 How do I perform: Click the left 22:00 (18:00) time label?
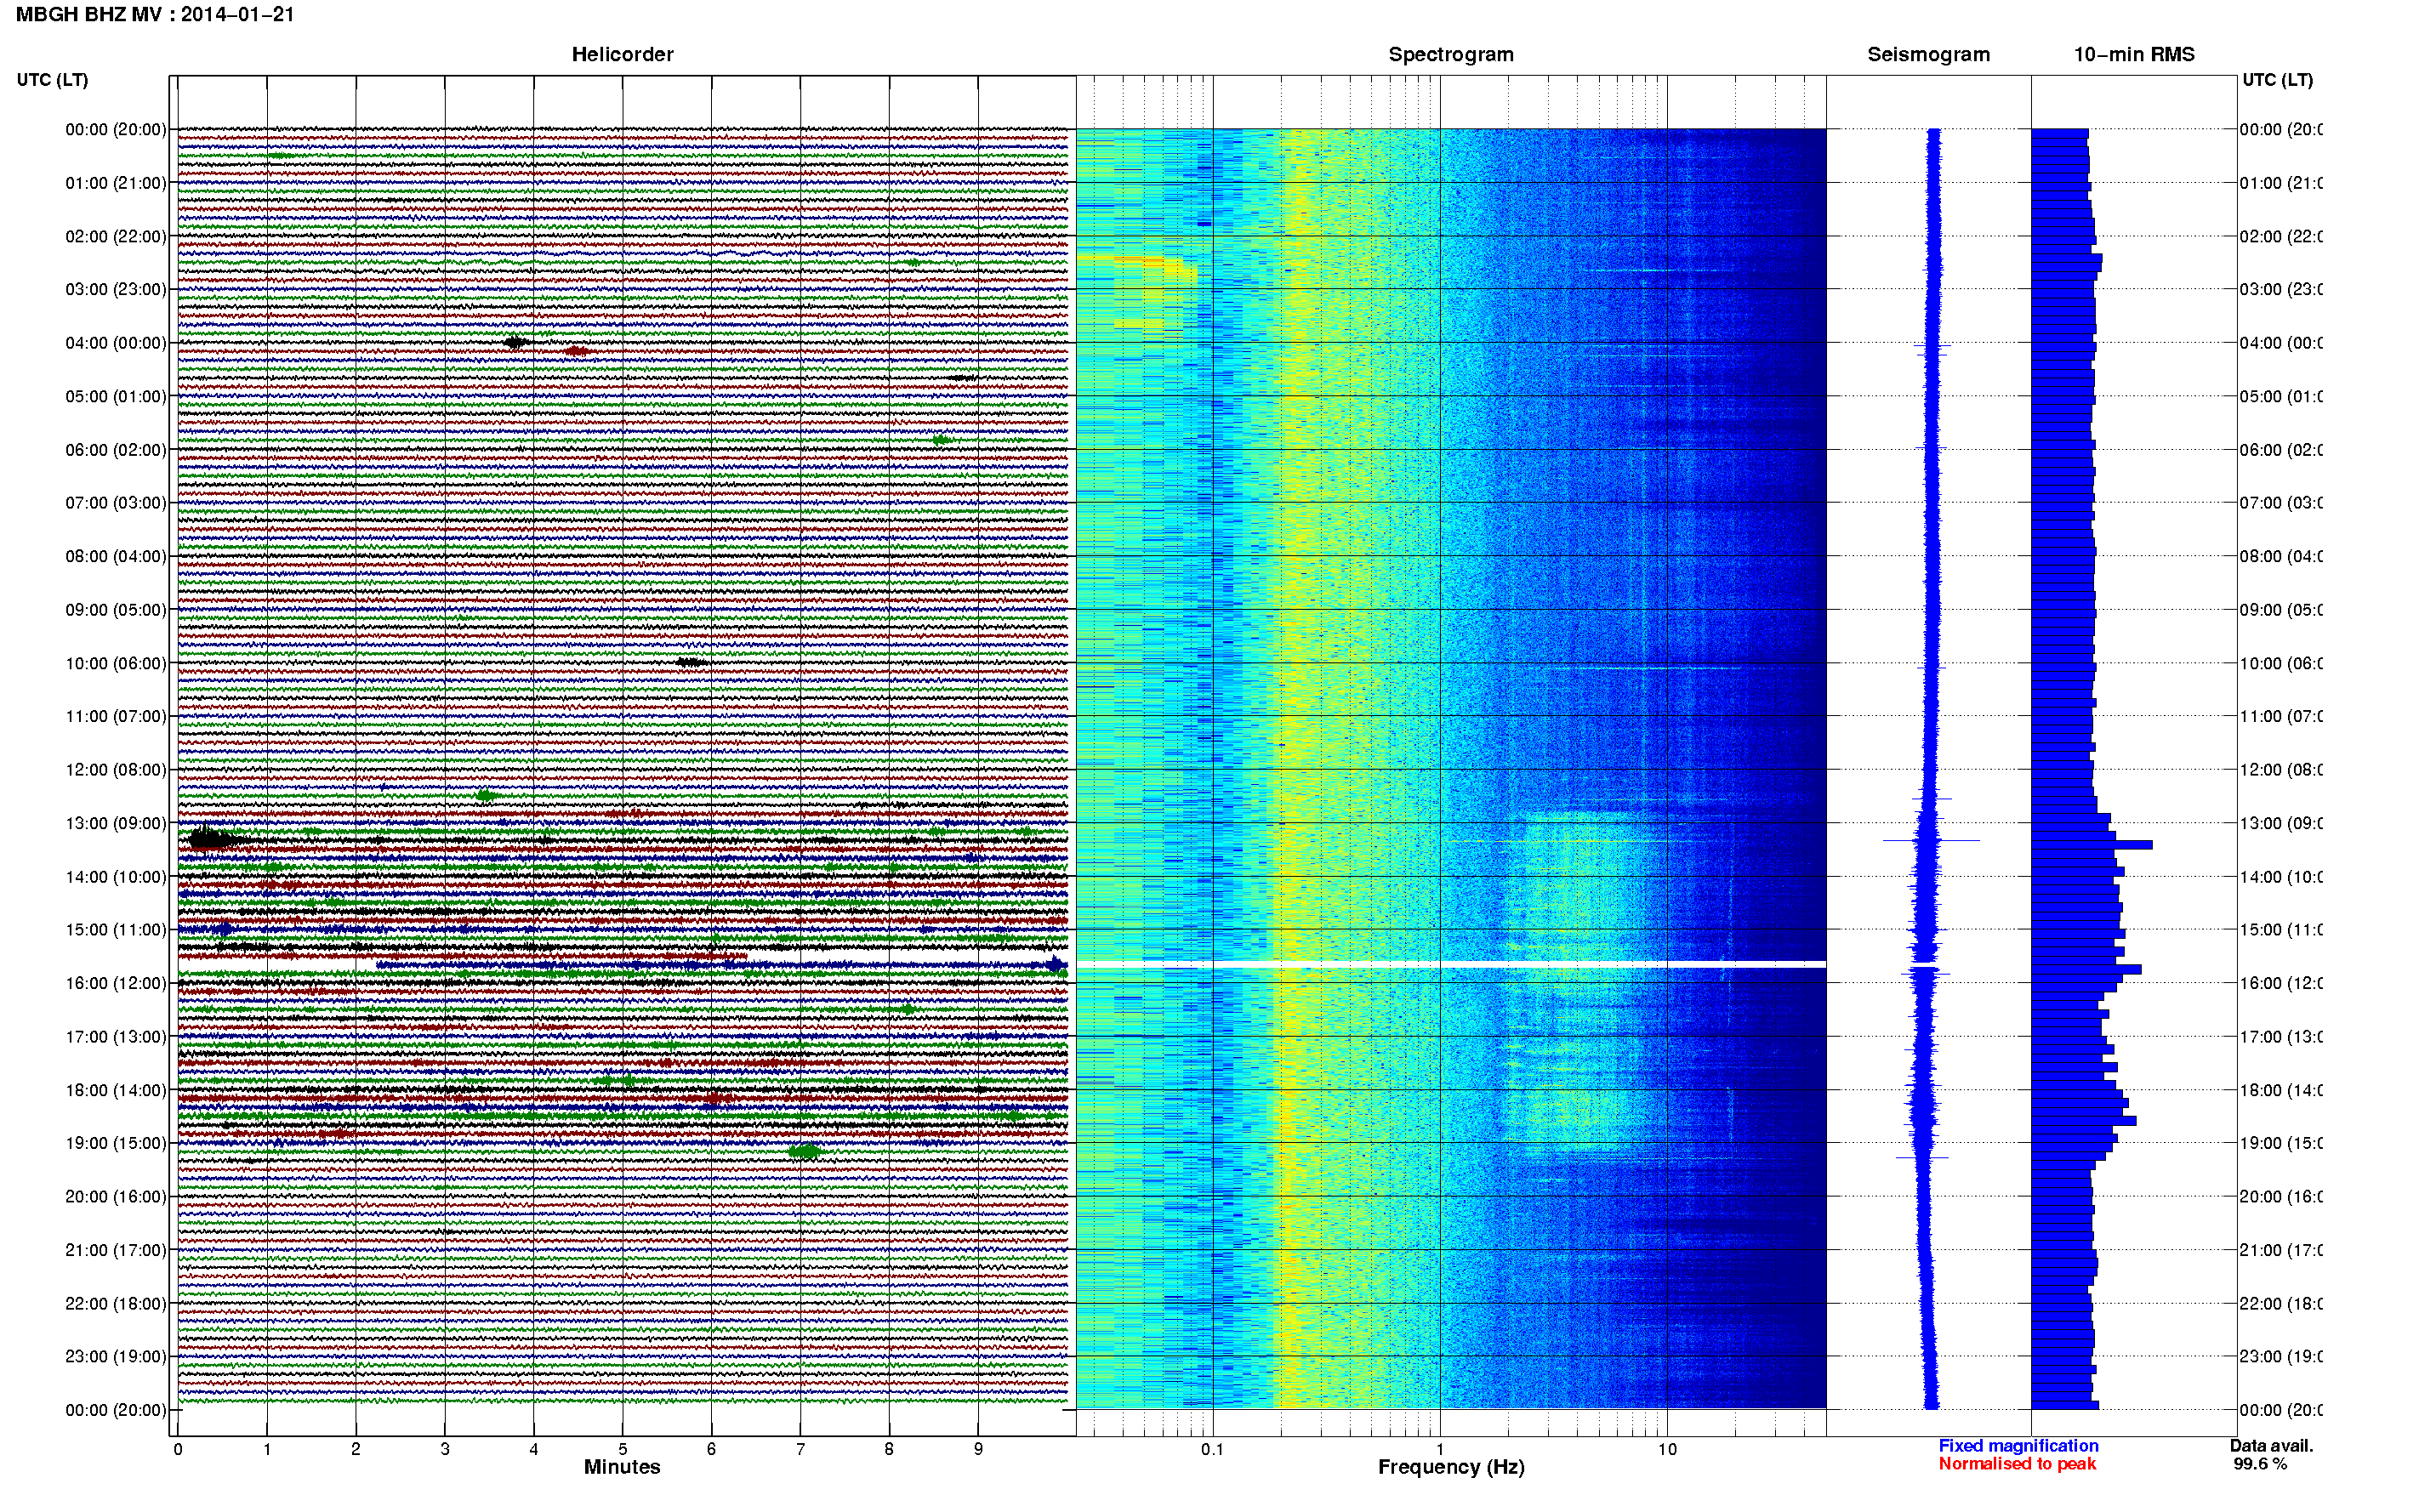tap(116, 1304)
